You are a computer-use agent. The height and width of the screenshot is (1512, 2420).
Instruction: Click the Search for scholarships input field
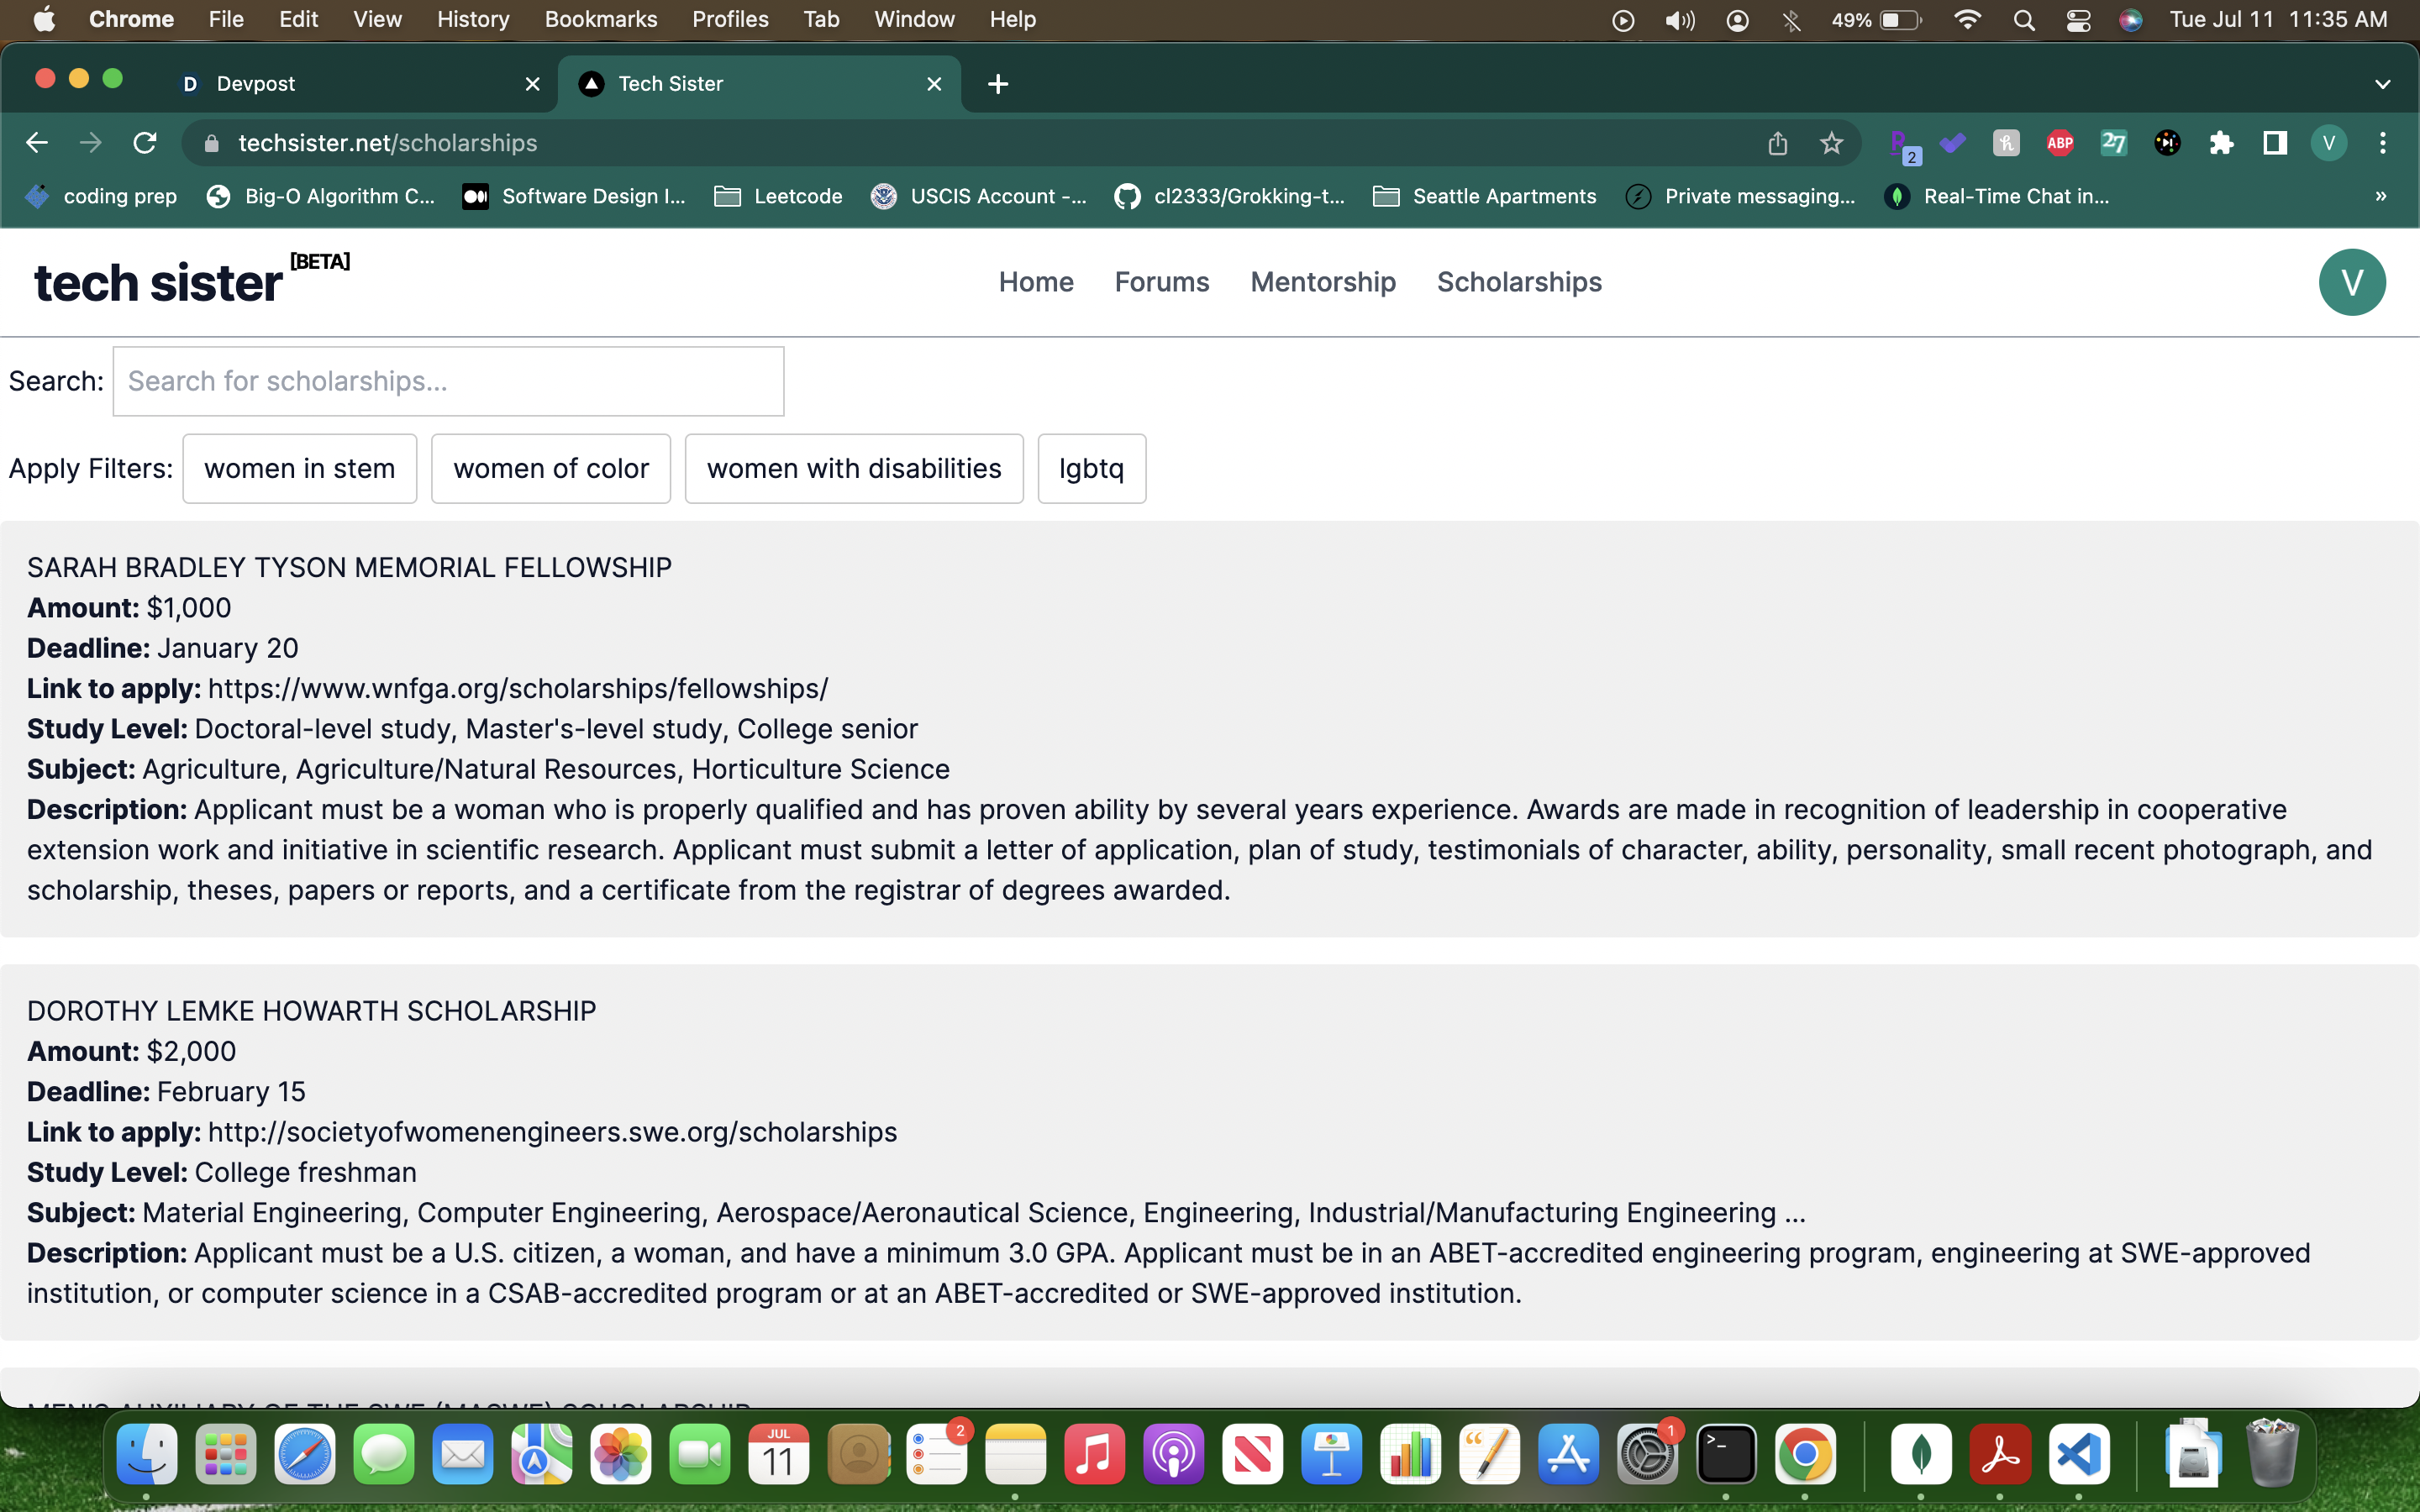[x=448, y=381]
